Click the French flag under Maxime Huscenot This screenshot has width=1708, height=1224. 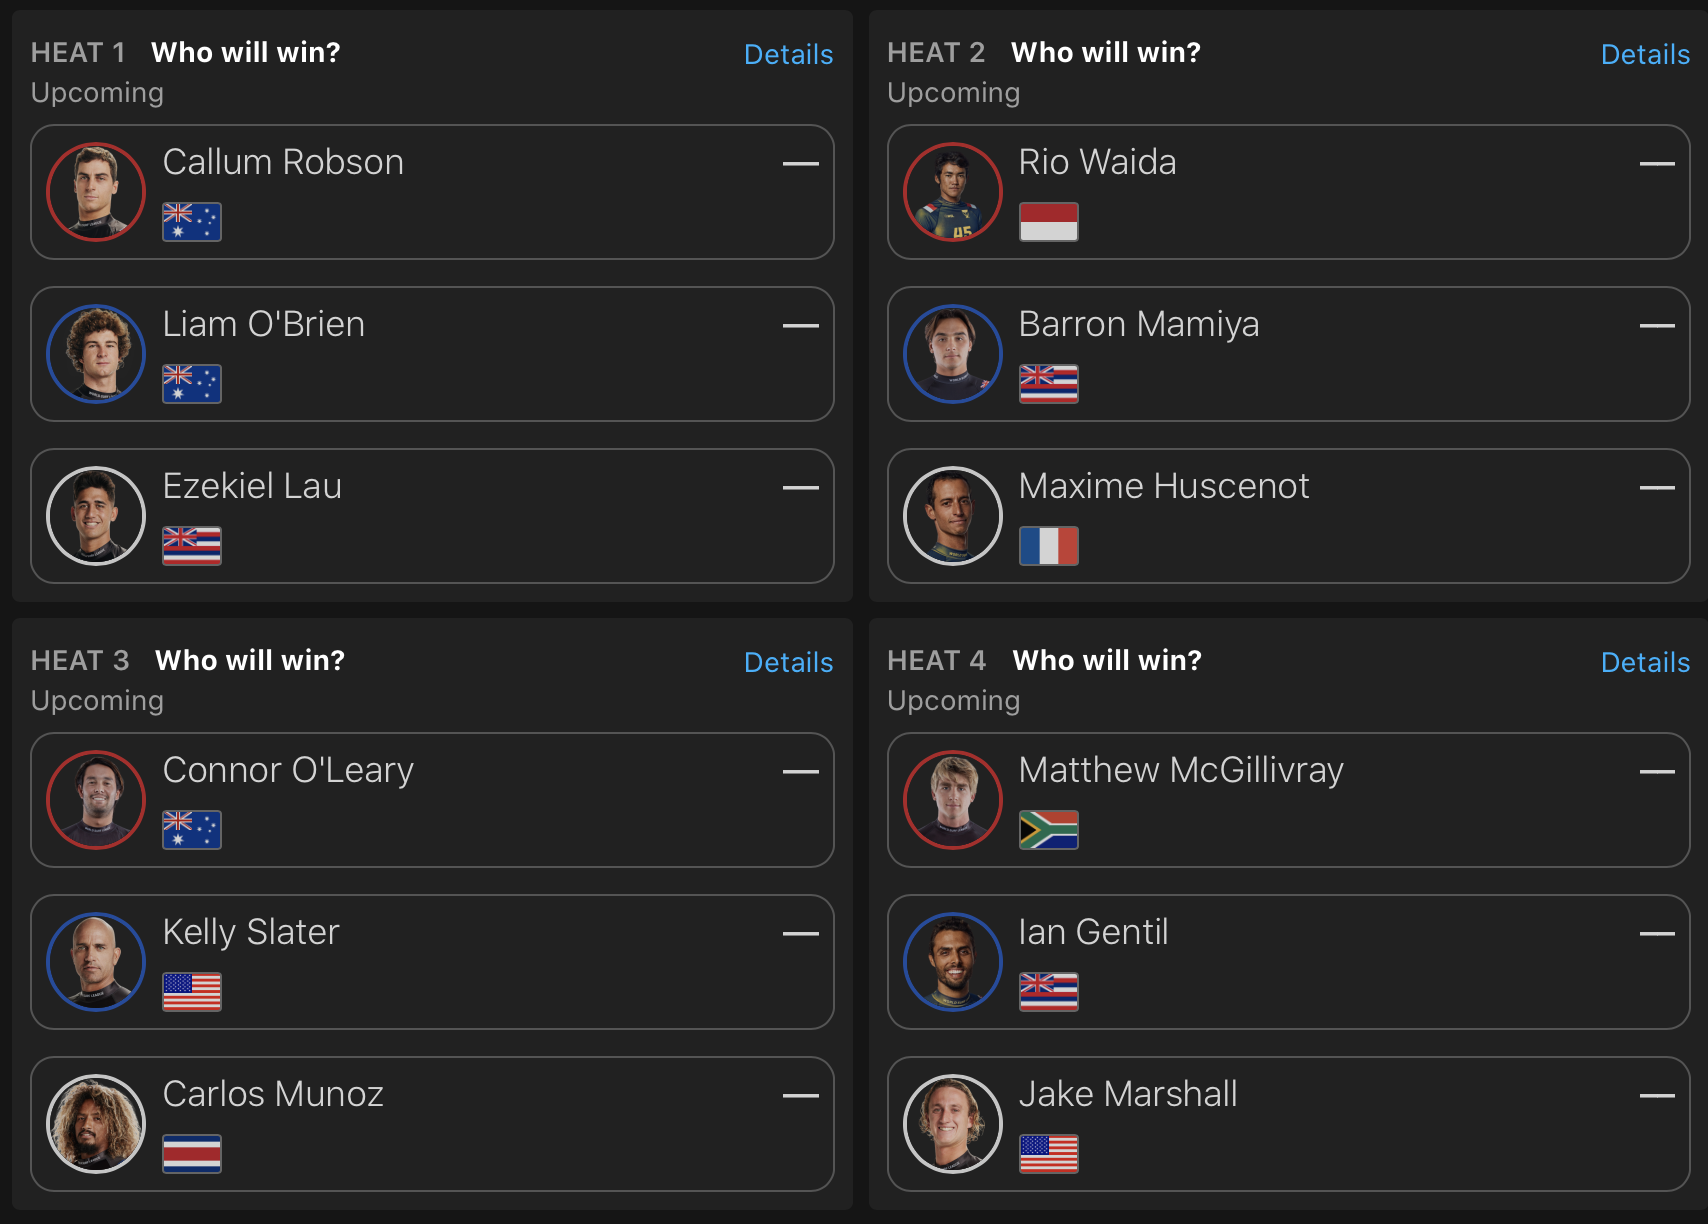tap(1049, 546)
